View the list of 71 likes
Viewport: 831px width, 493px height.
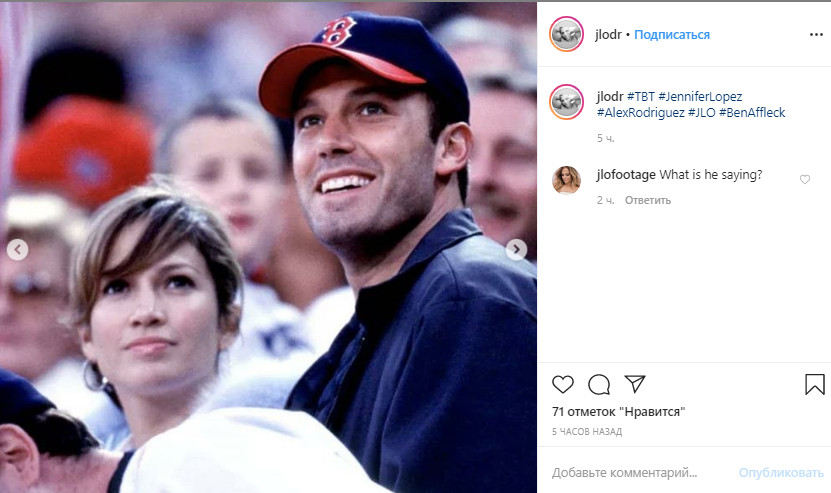click(x=611, y=411)
